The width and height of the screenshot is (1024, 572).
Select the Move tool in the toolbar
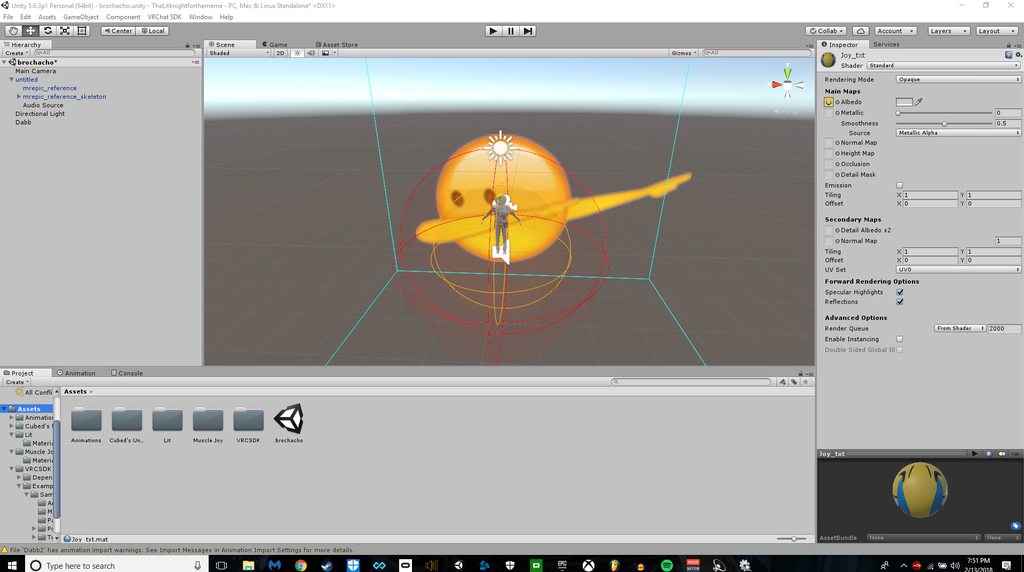pos(31,31)
